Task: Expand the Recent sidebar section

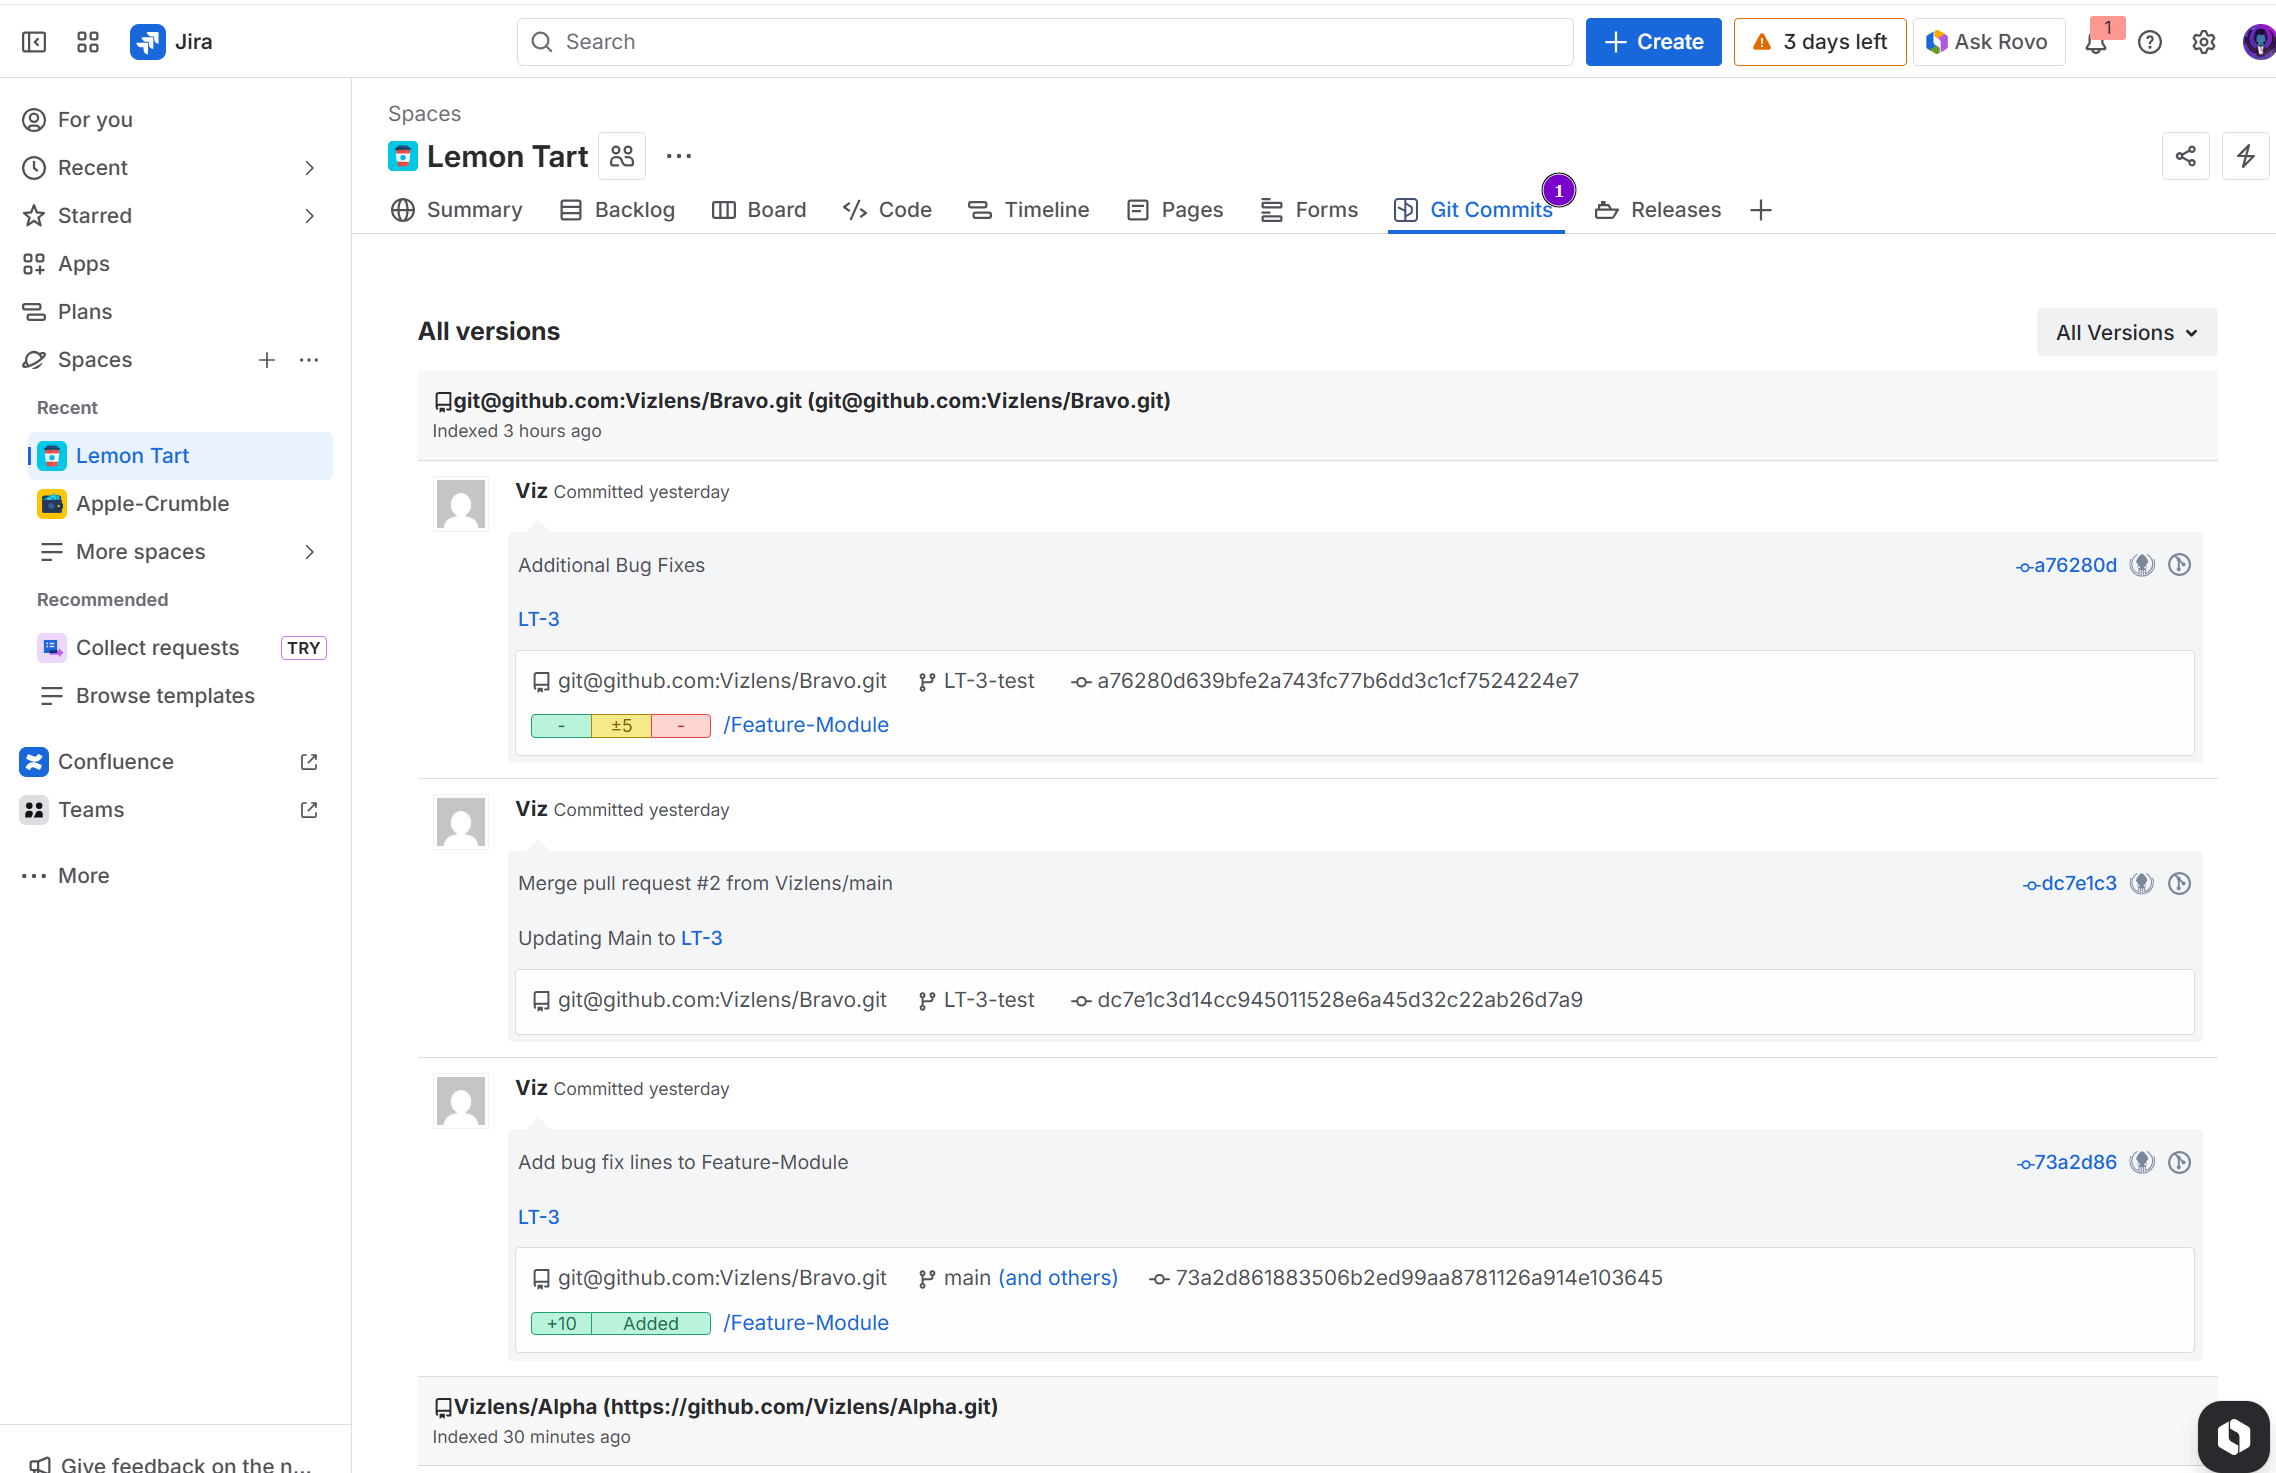Action: 309,168
